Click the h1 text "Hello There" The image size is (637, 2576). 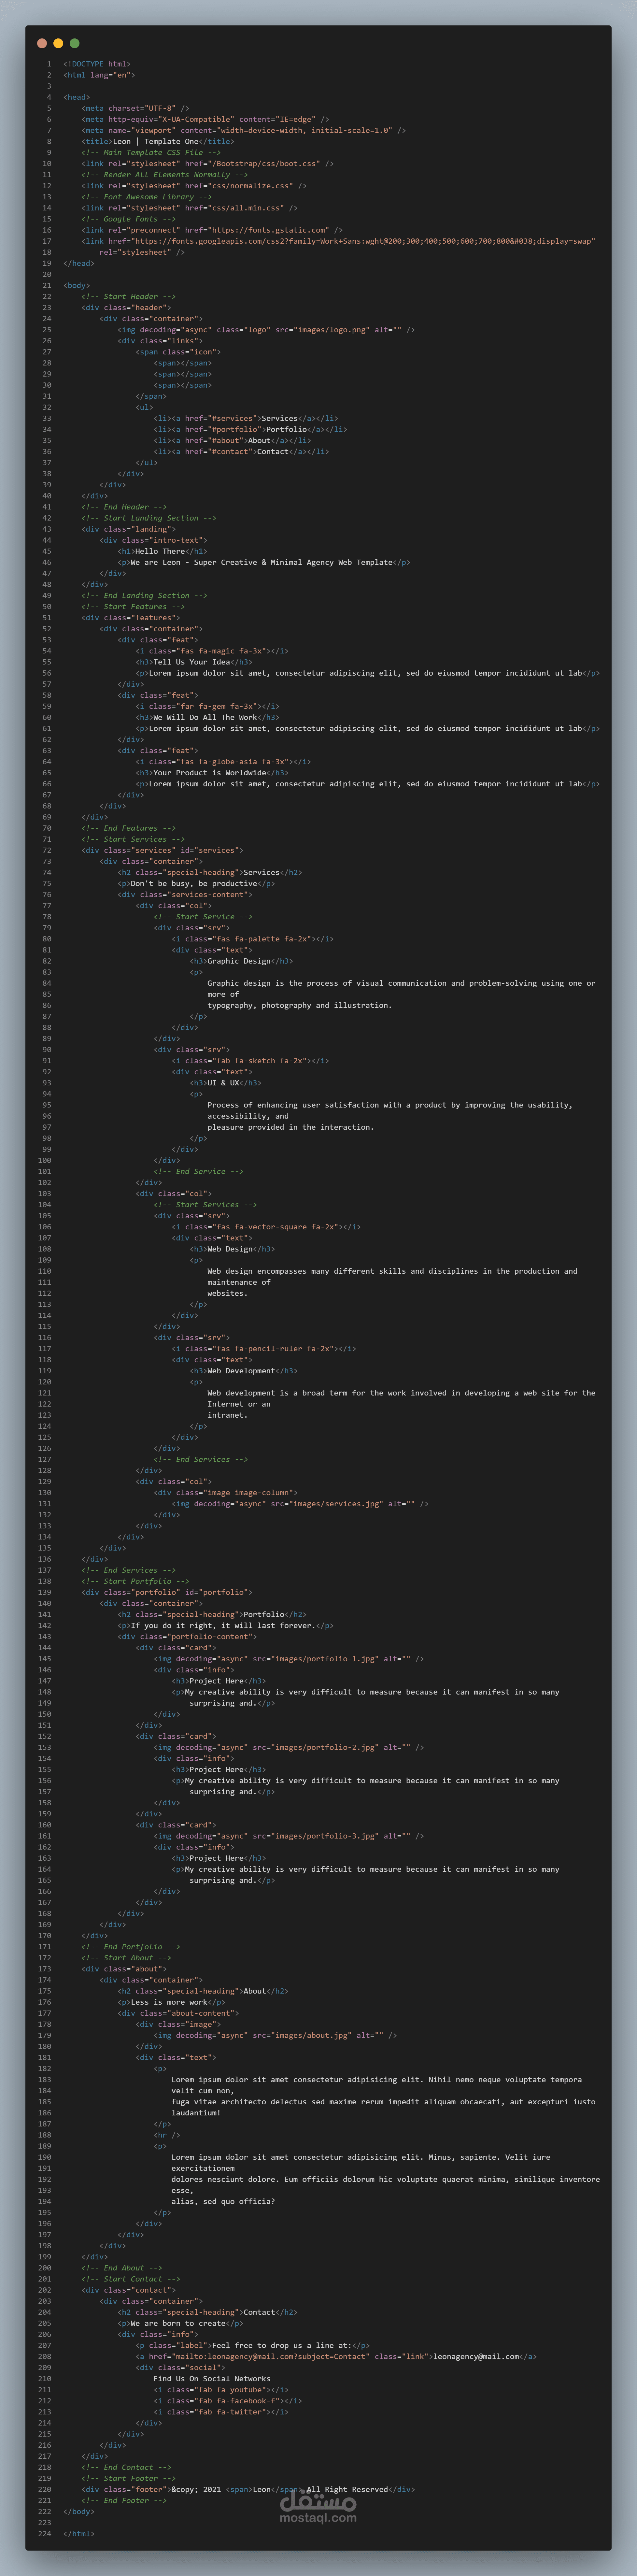[x=160, y=551]
